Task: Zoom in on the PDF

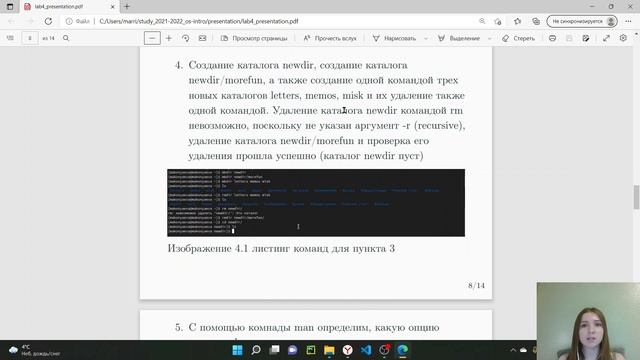Action: coord(169,38)
